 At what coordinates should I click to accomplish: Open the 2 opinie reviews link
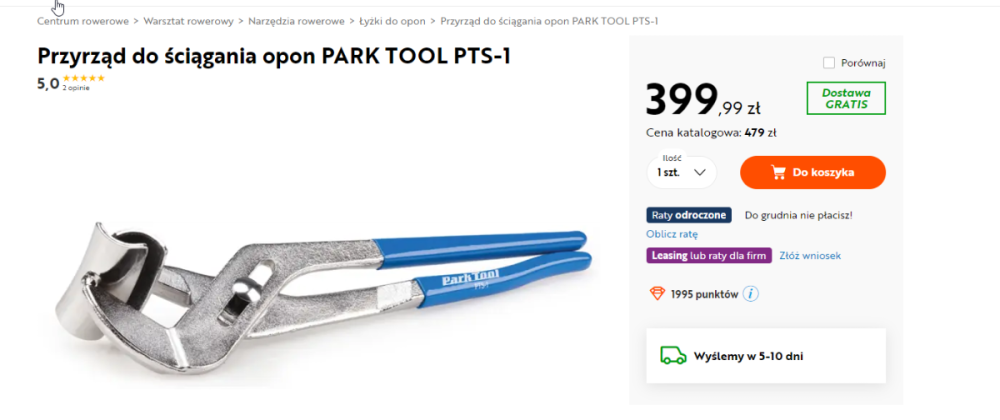76,88
